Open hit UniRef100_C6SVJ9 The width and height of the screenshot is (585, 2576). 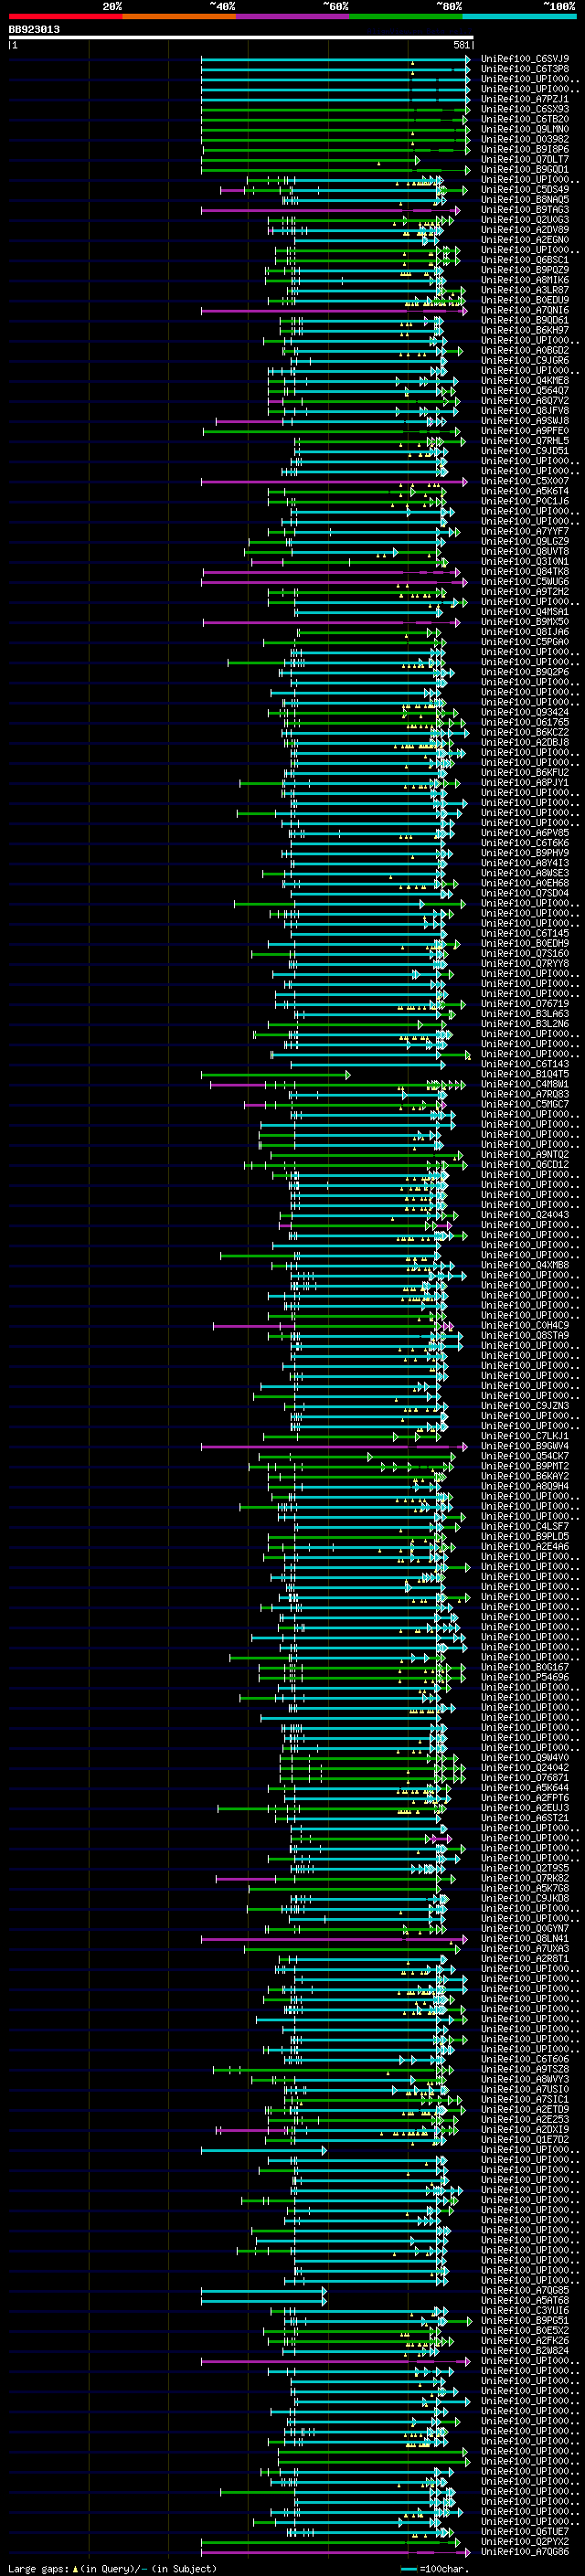tap(525, 59)
